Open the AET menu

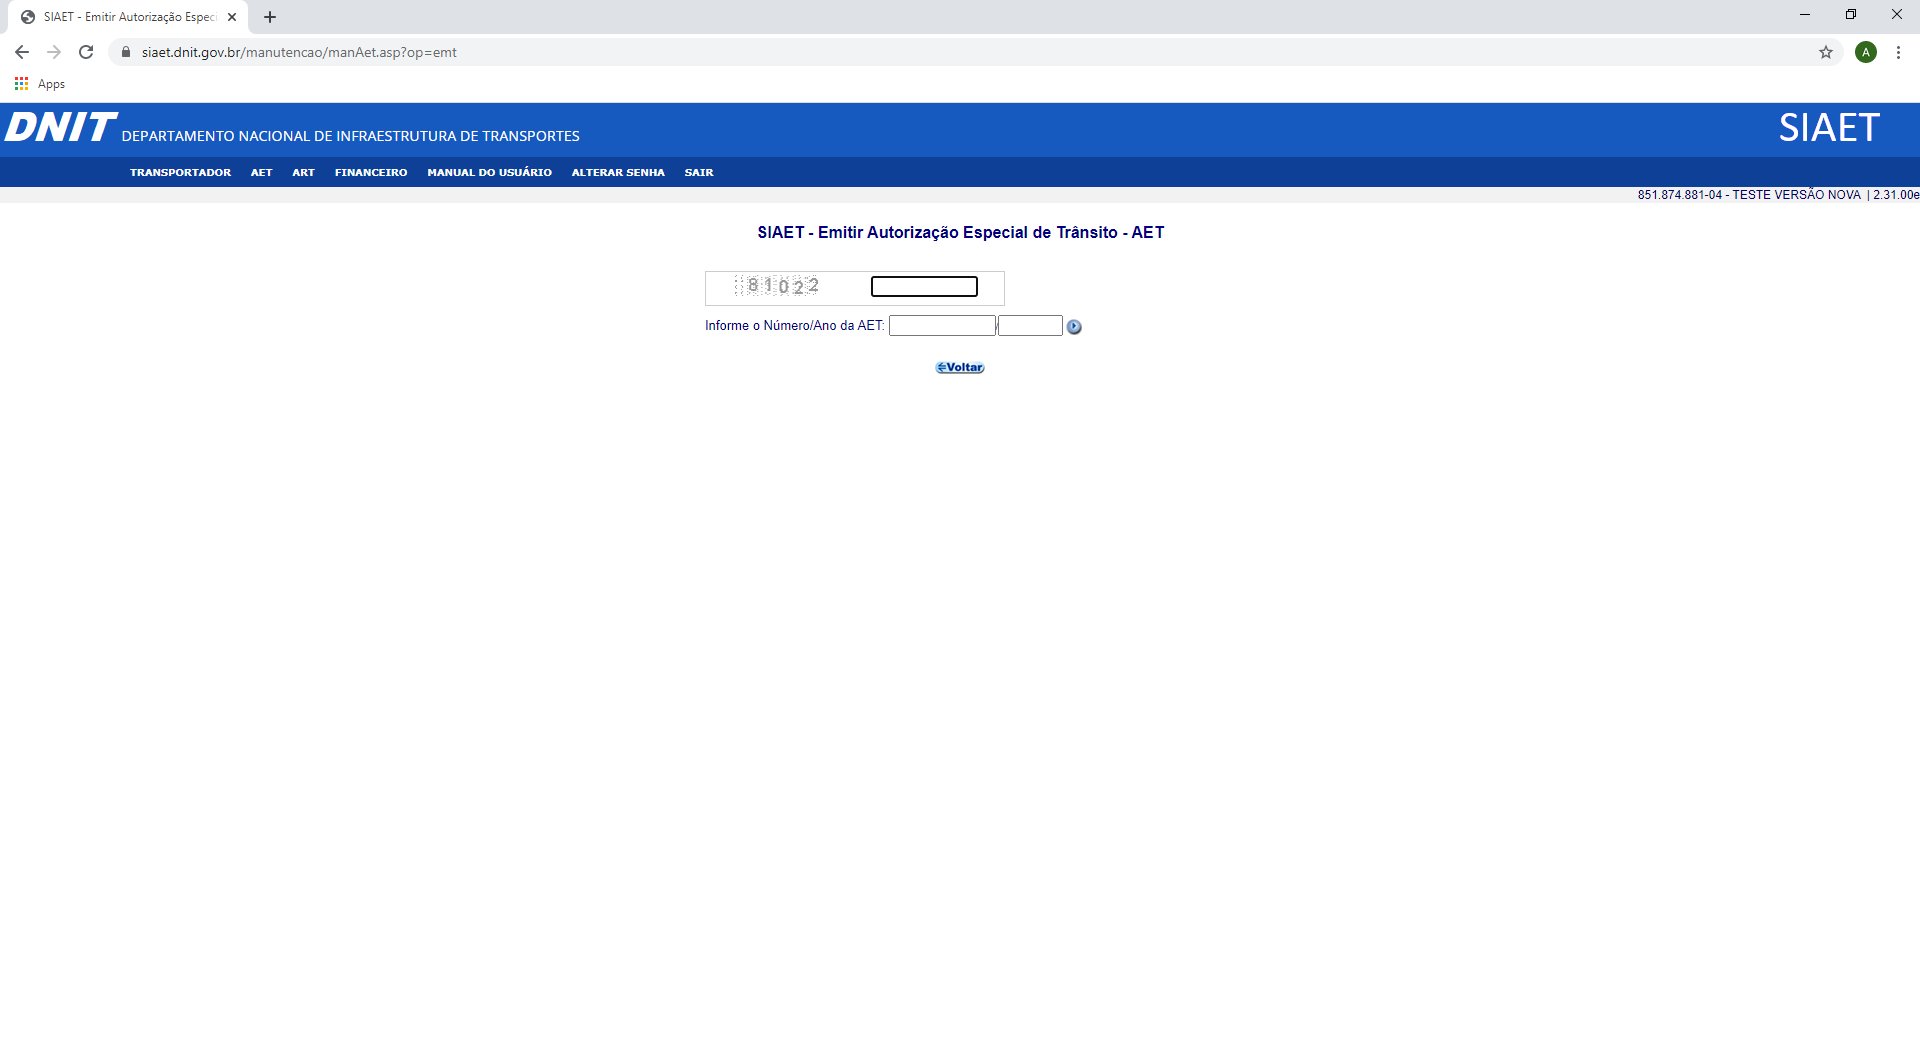click(x=261, y=172)
